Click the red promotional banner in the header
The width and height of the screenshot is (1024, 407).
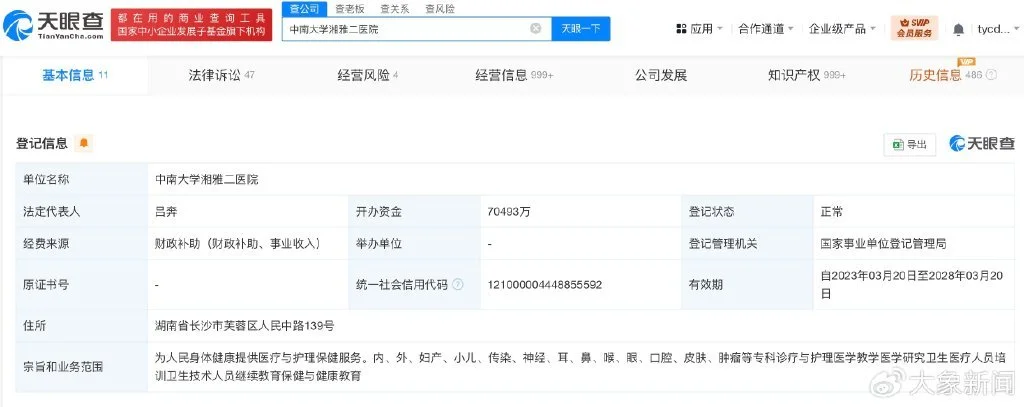191,25
